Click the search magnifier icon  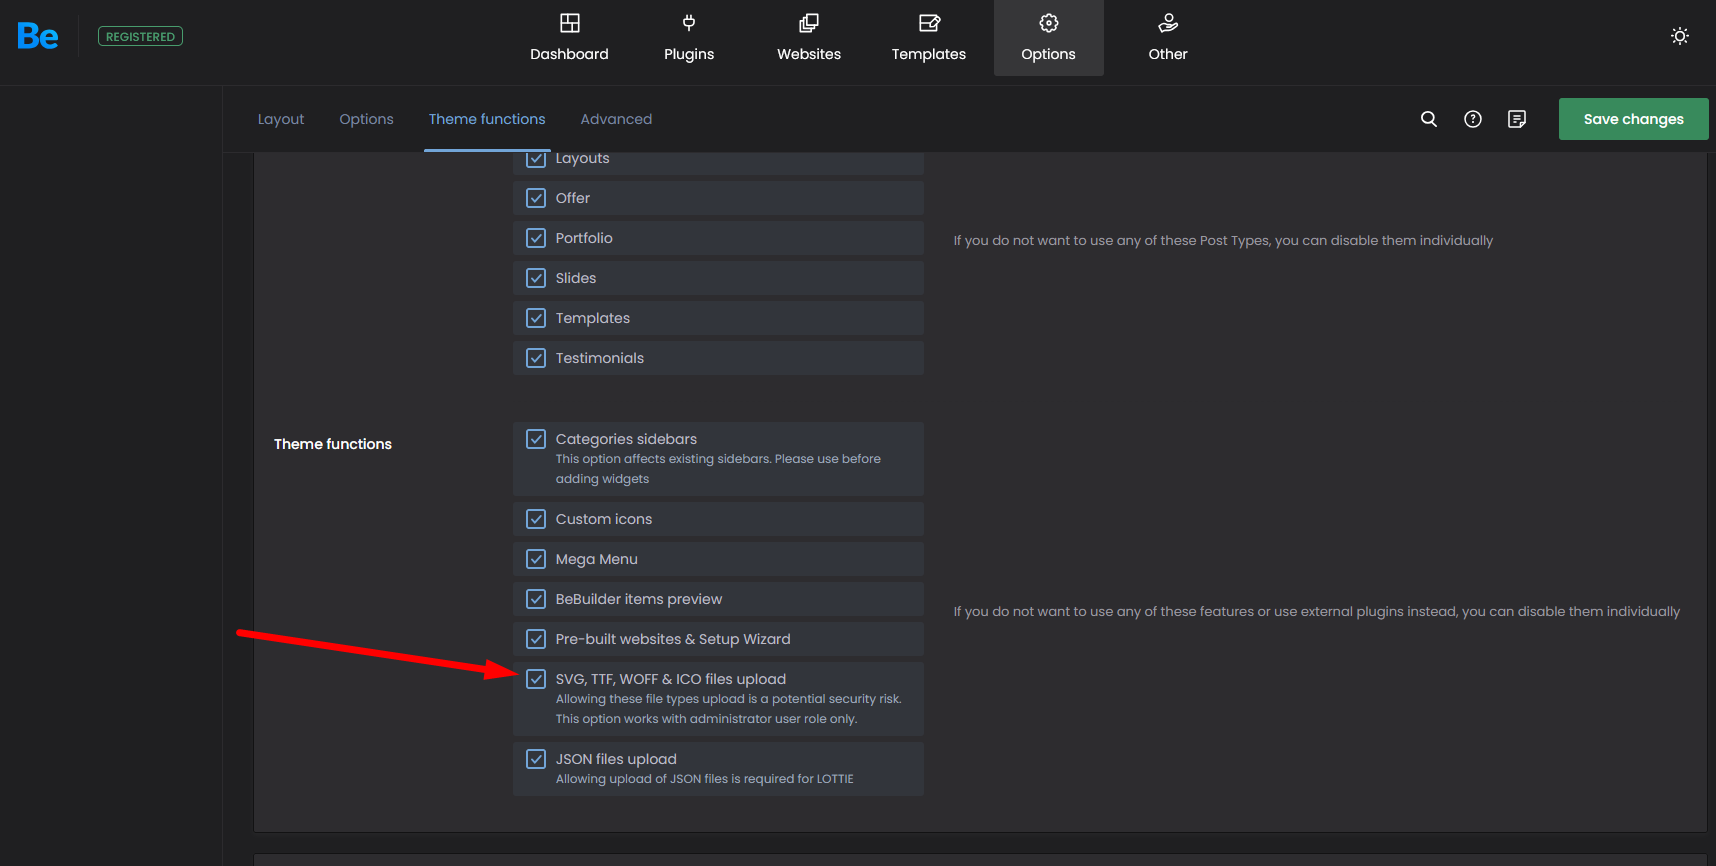(1428, 119)
